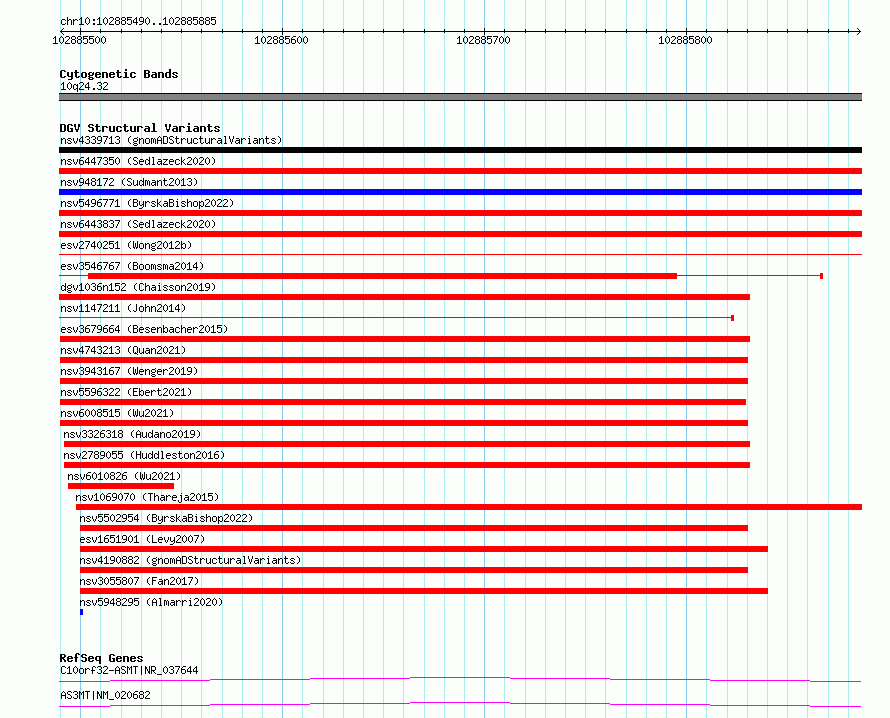The width and height of the screenshot is (890, 718).
Task: Open nsv3943167 (Wenger2019) variant
Action: click(129, 371)
